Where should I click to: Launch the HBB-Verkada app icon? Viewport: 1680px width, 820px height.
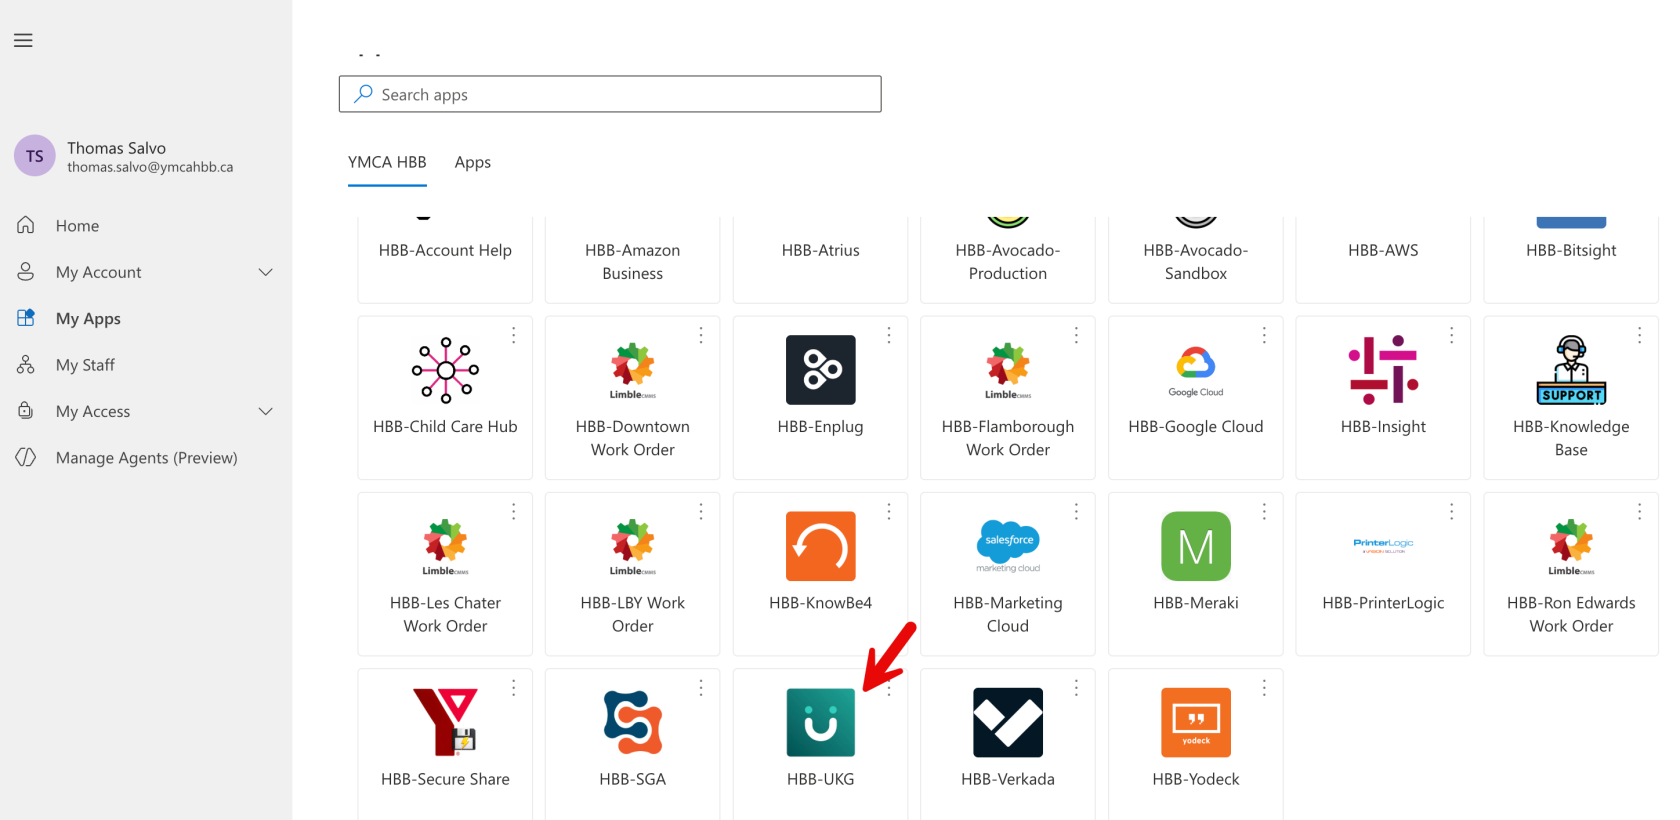1008,722
